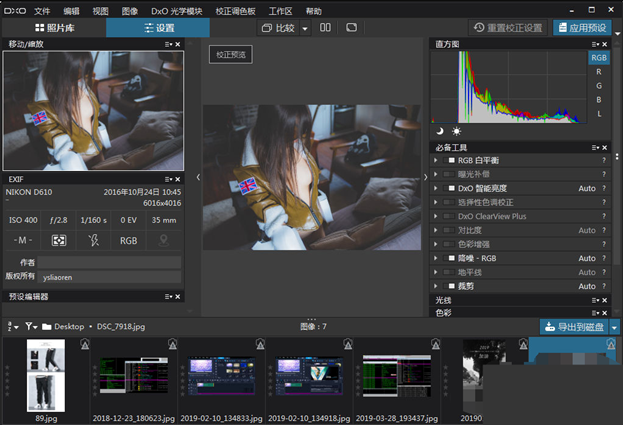Click the metering mode icon in EXIF
Screen dimensions: 623x425
point(58,240)
